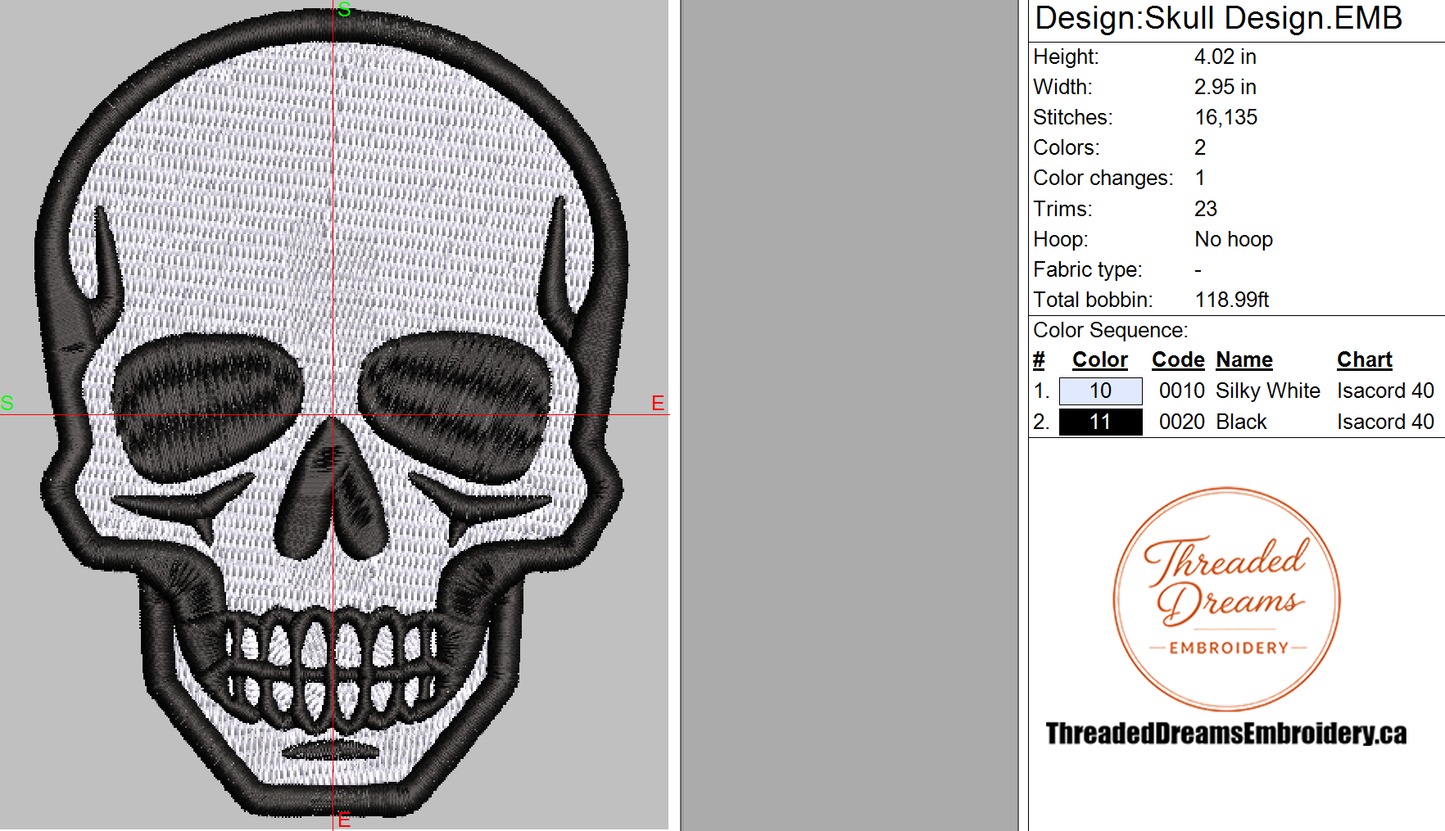The width and height of the screenshot is (1445, 831).
Task: Click the 'Color Sequence:' heading
Action: point(1110,330)
